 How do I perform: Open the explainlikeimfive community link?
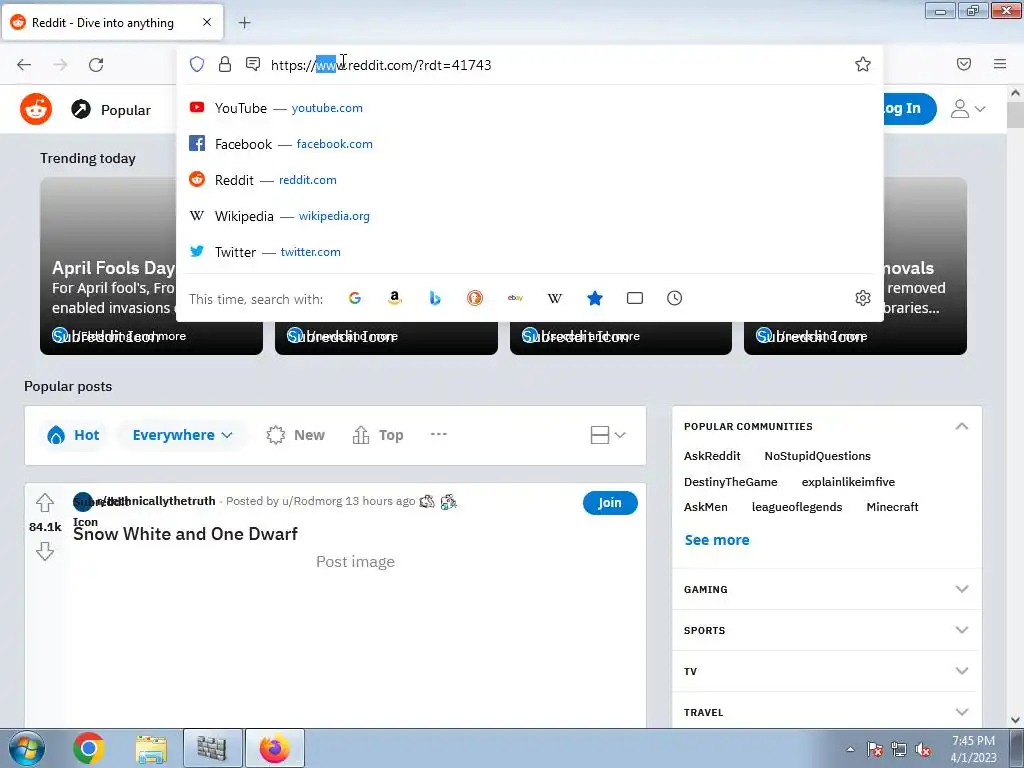click(x=848, y=482)
